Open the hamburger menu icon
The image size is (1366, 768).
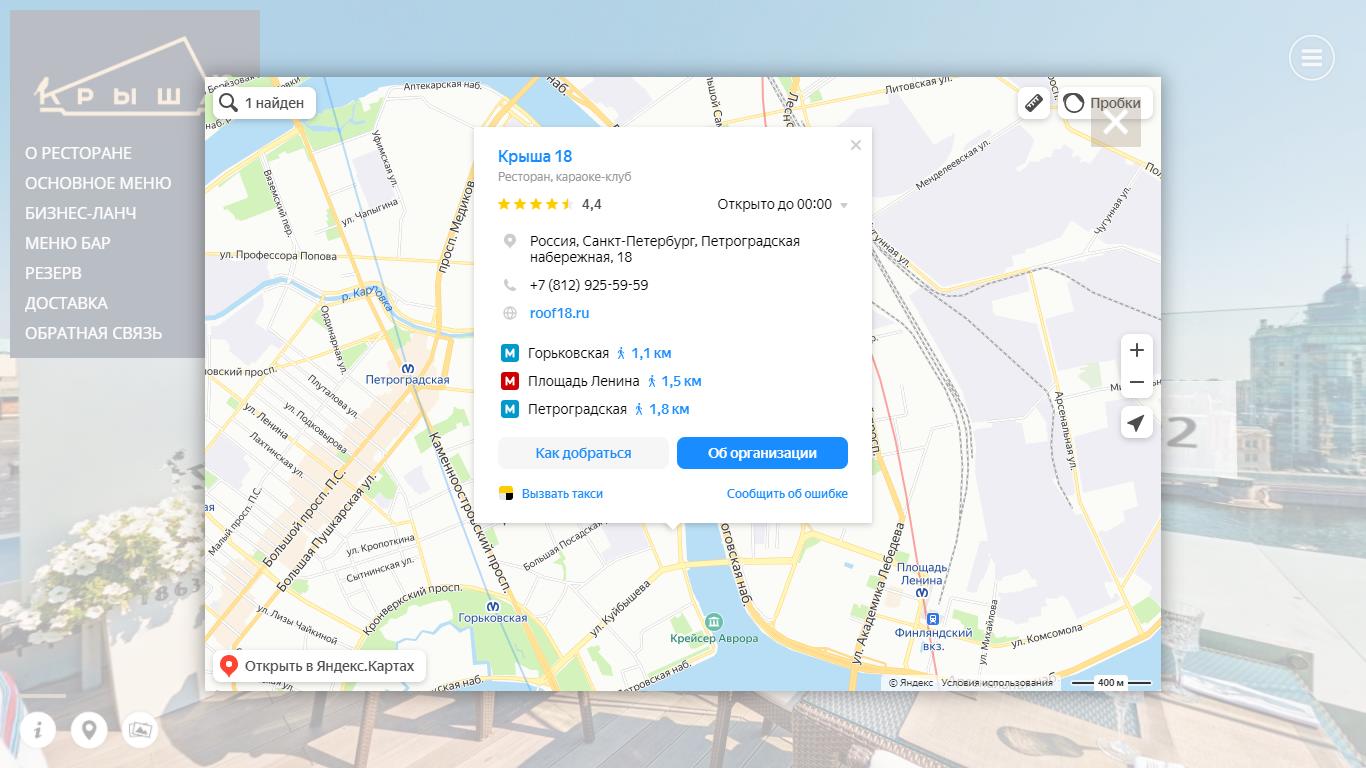tap(1311, 58)
